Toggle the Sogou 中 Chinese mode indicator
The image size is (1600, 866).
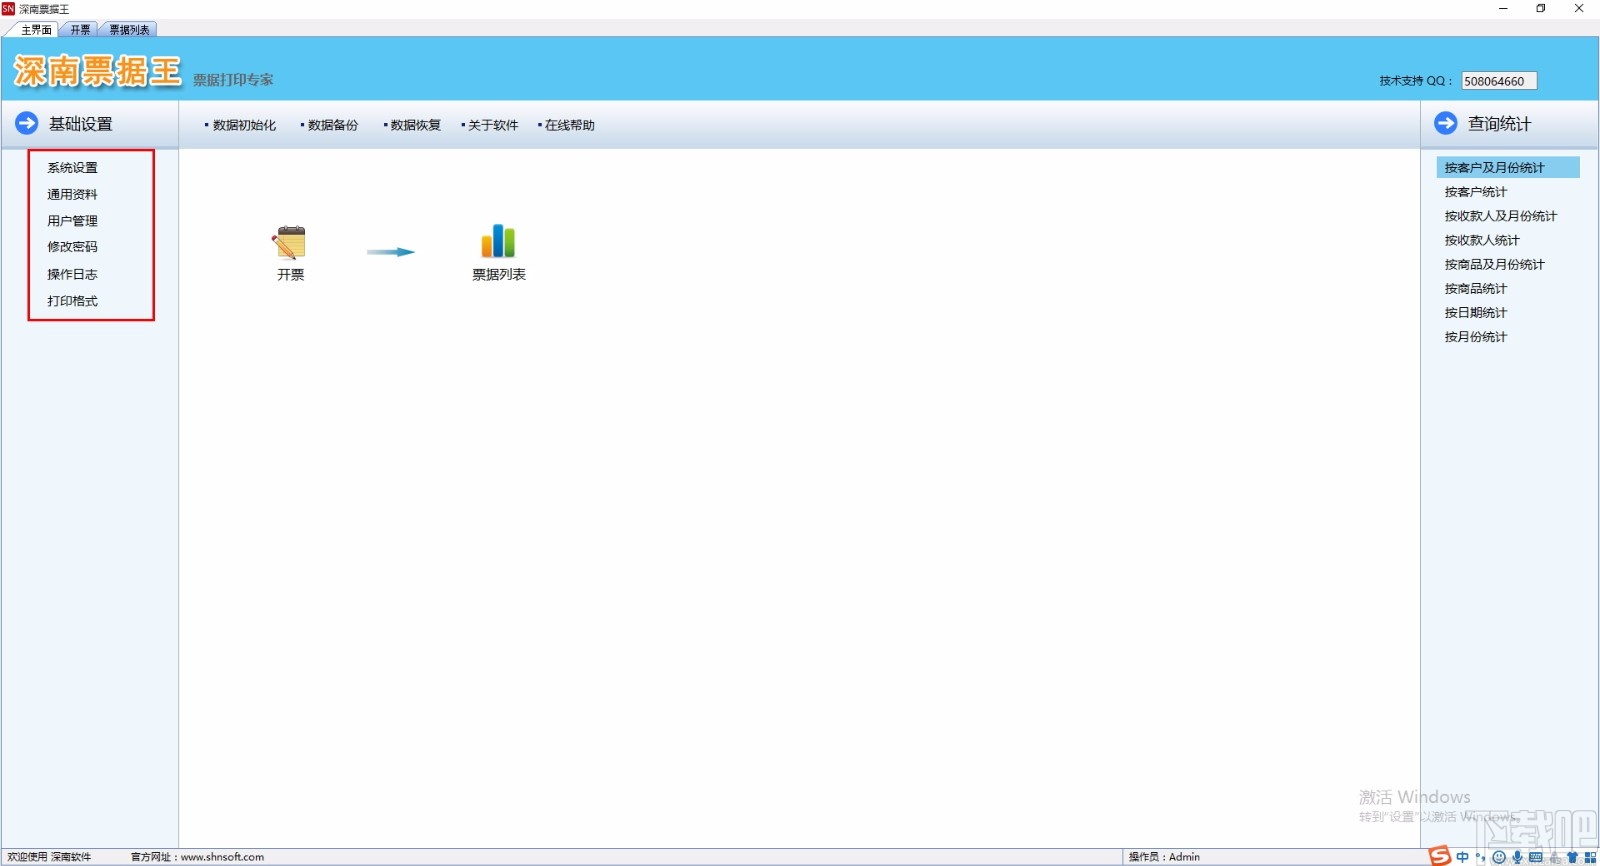(x=1463, y=857)
